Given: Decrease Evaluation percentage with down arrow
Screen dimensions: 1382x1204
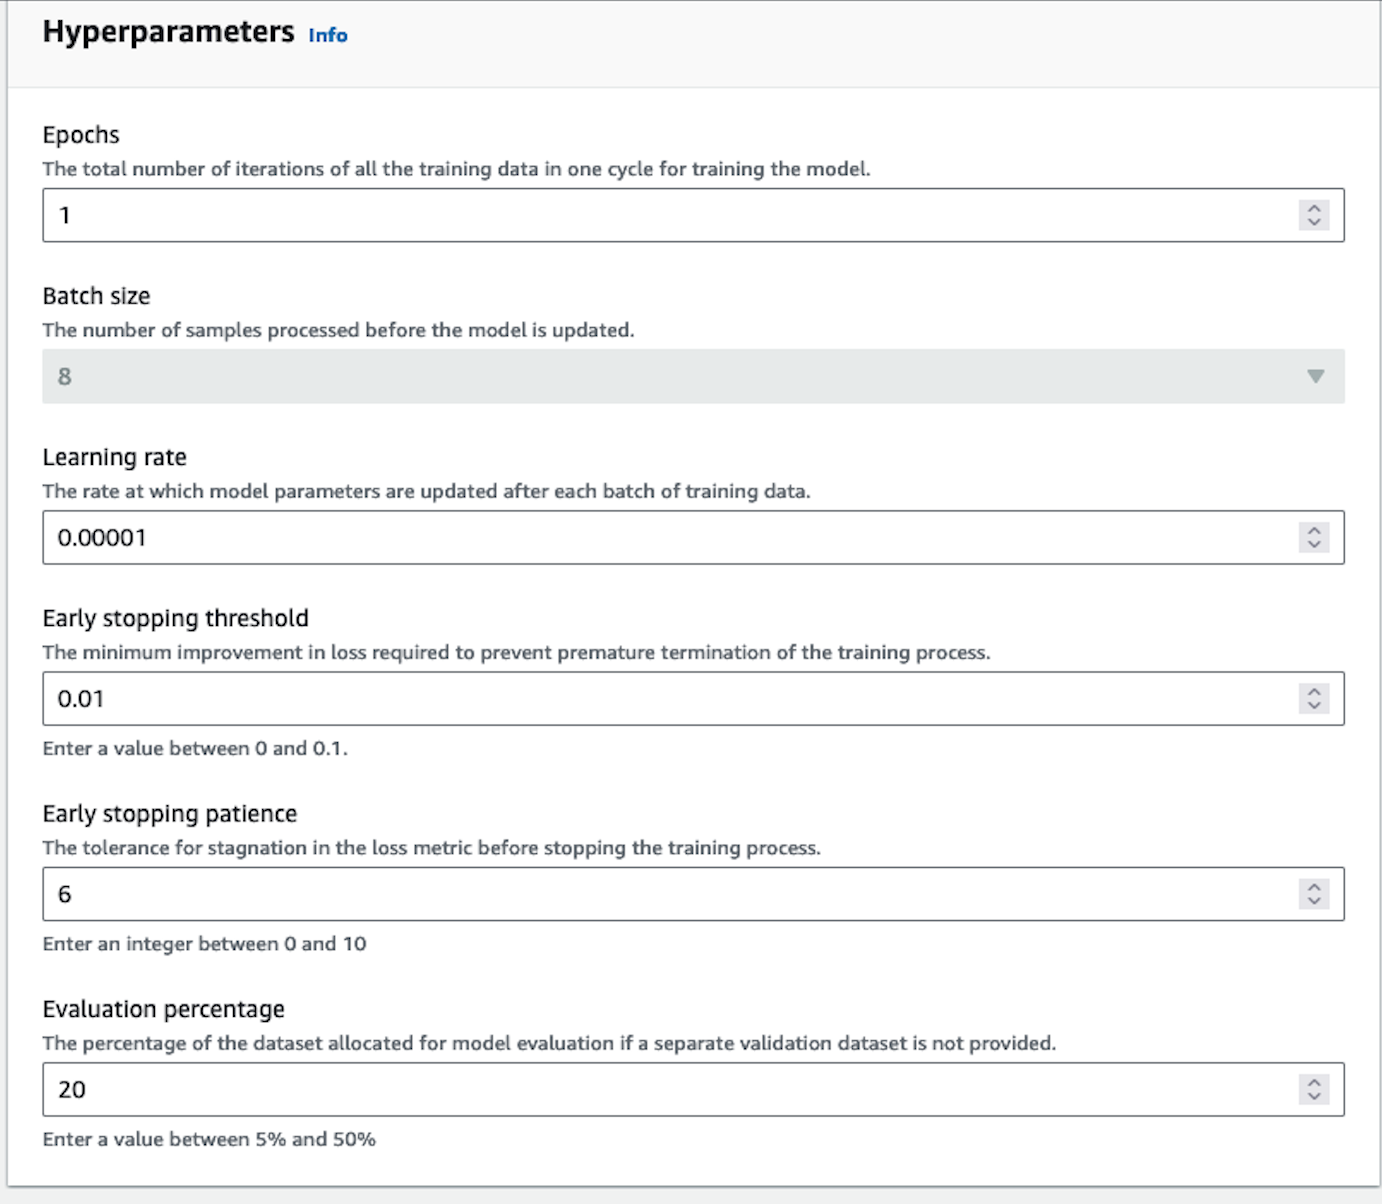Looking at the screenshot, I should click(x=1314, y=1096).
